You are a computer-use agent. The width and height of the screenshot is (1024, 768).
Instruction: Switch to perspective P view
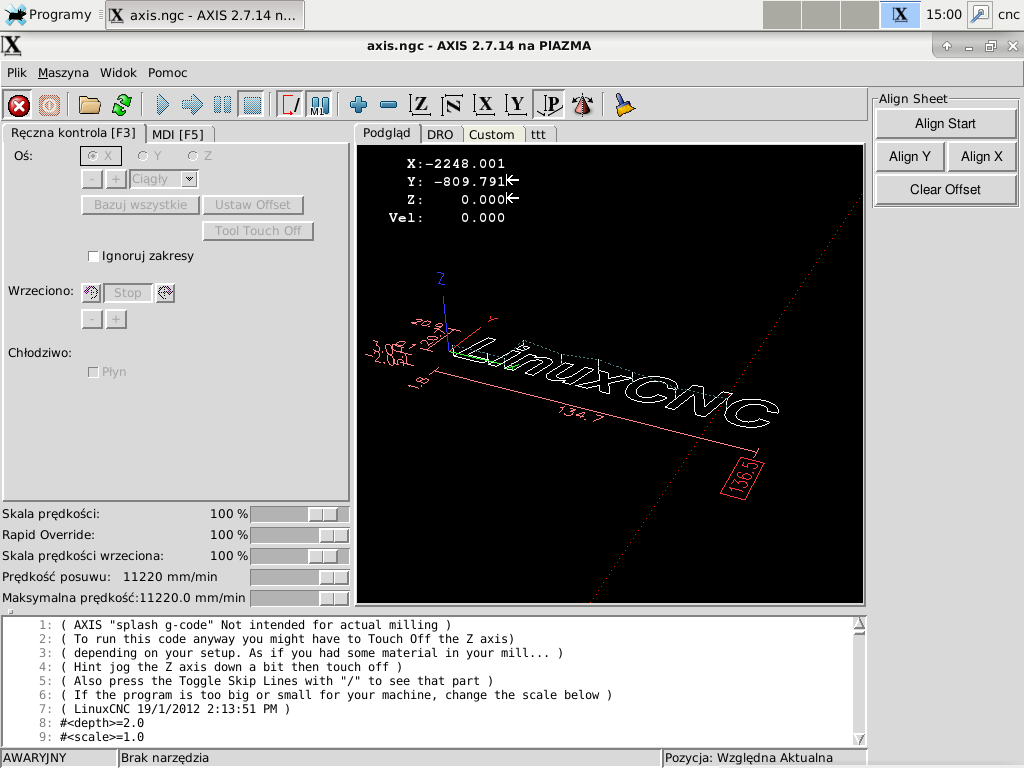coord(549,104)
